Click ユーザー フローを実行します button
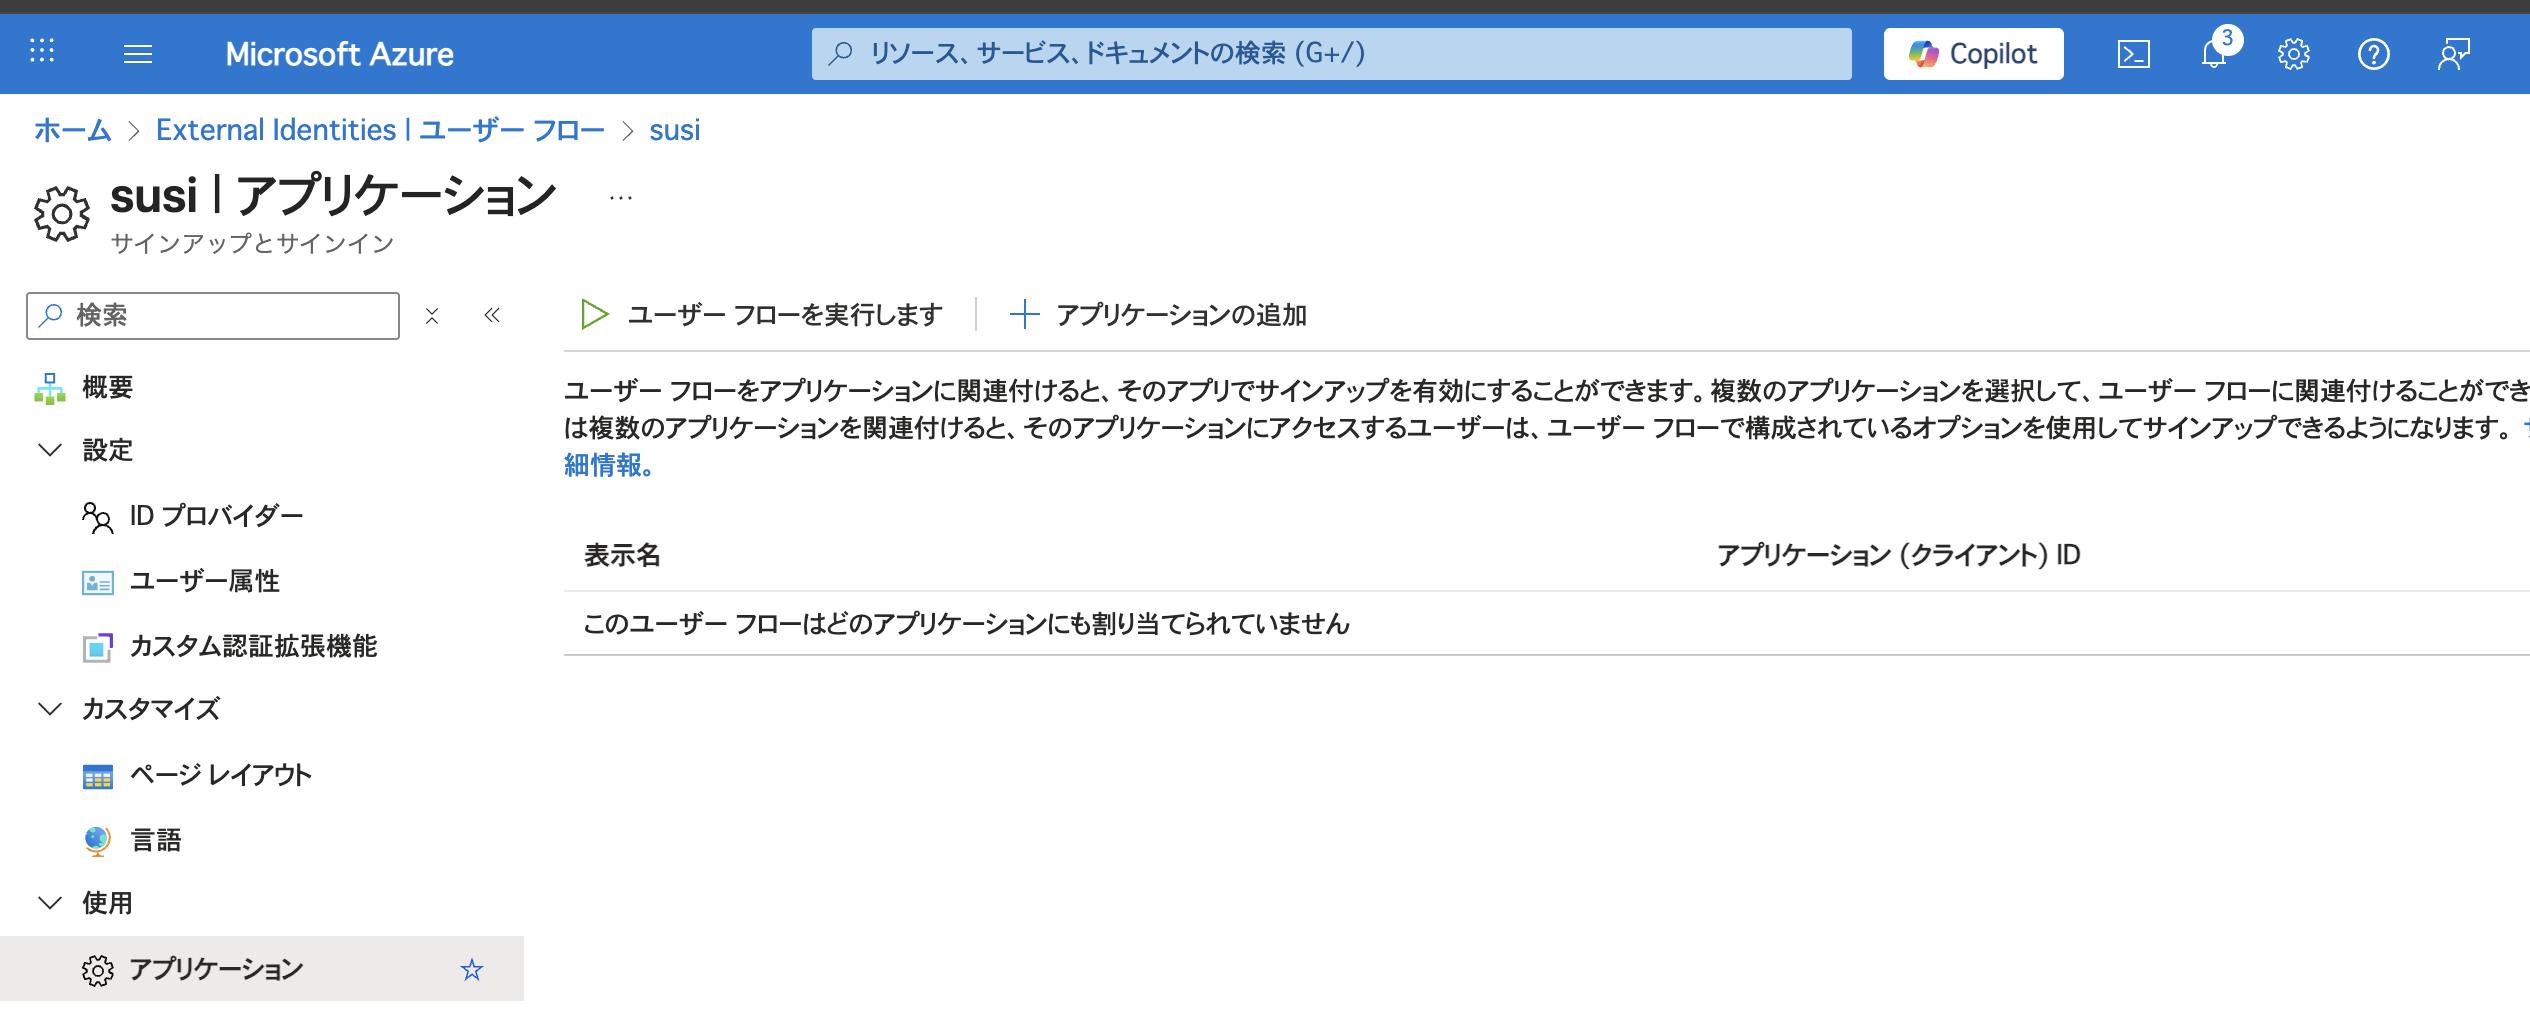Screen dimensions: 2530x1028 coord(762,315)
